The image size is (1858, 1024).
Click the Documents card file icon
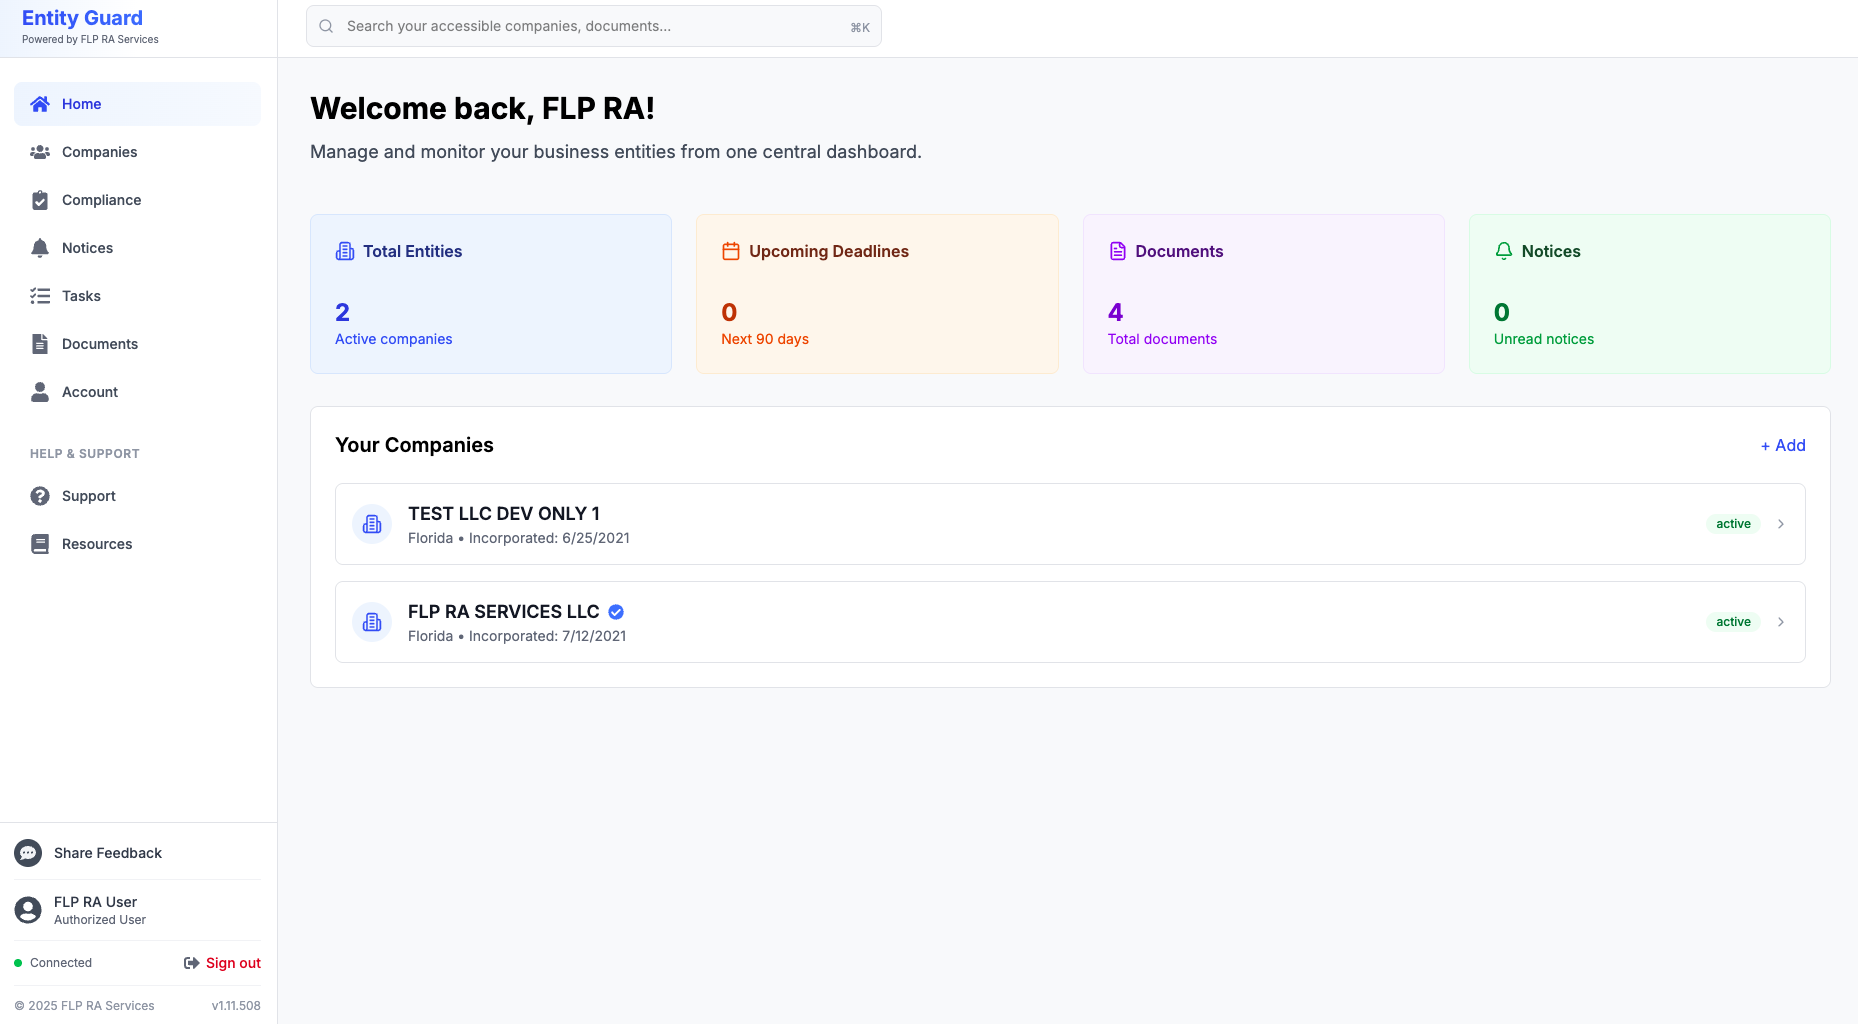1118,251
